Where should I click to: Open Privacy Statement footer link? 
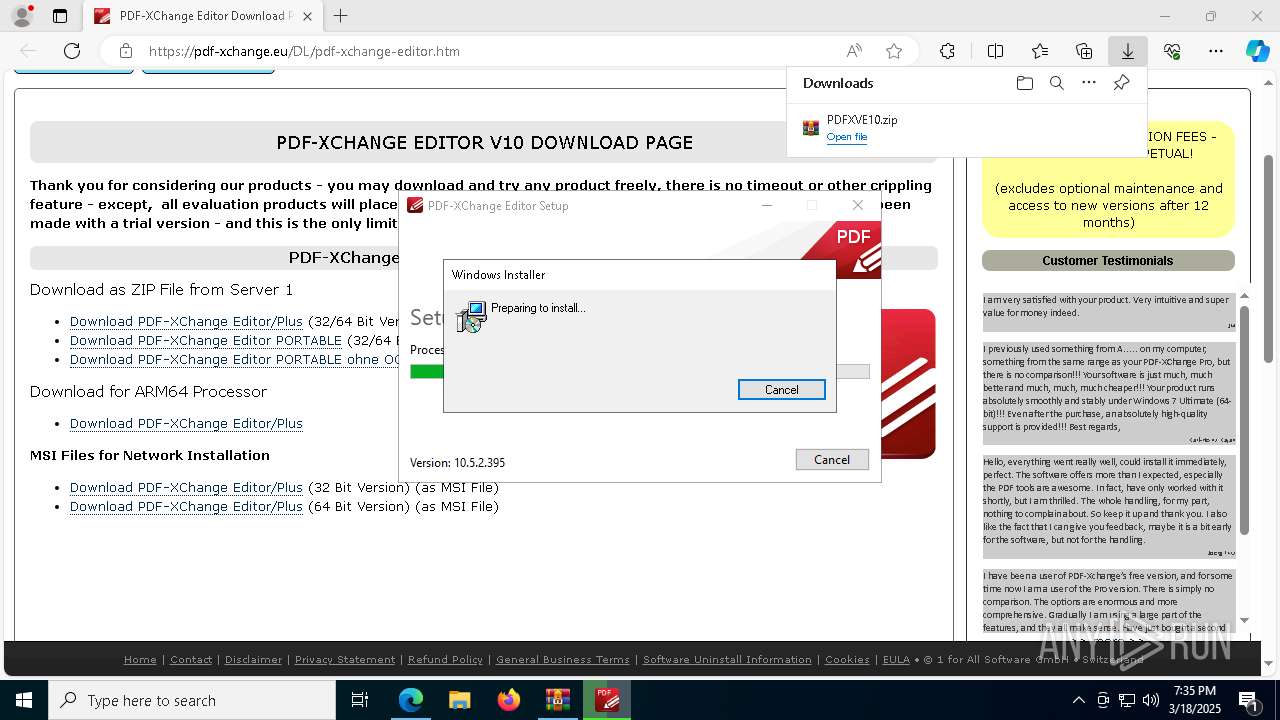345,660
